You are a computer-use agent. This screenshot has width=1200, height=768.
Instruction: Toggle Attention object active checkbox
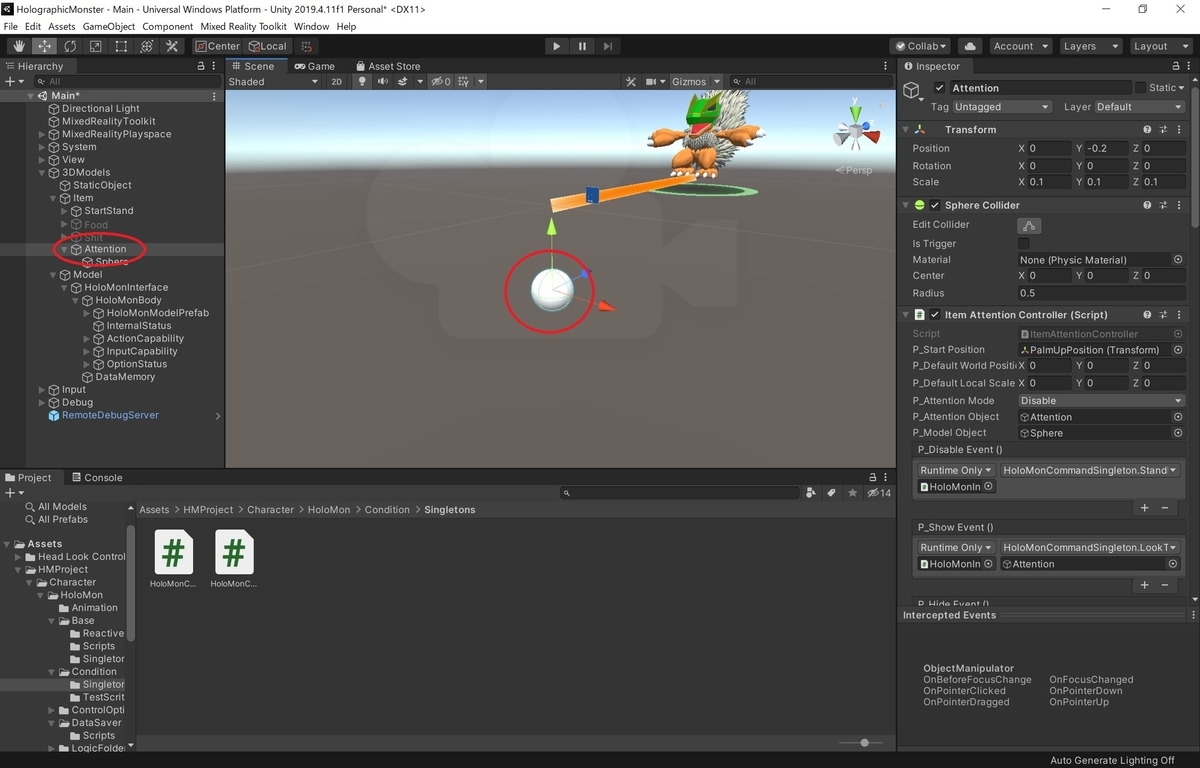coord(939,88)
